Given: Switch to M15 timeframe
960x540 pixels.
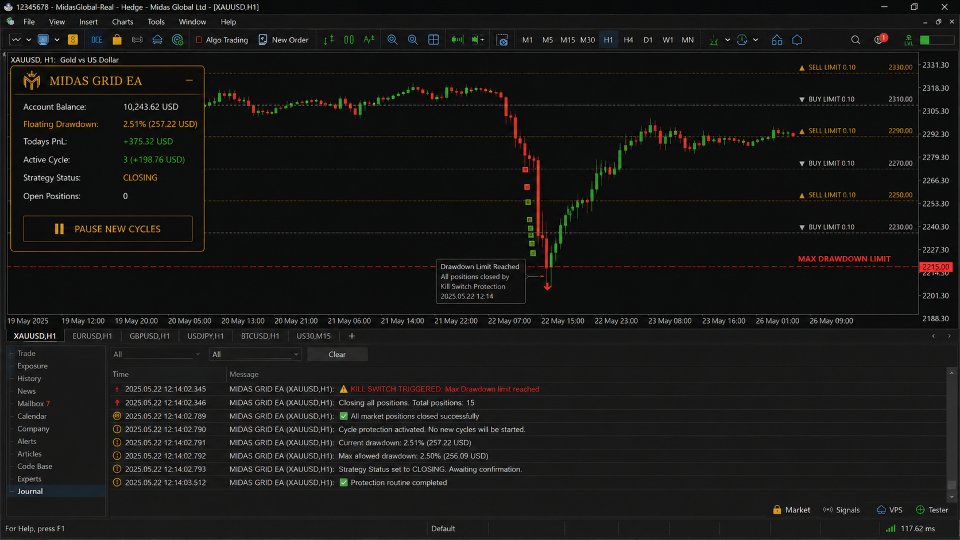Looking at the screenshot, I should point(568,40).
